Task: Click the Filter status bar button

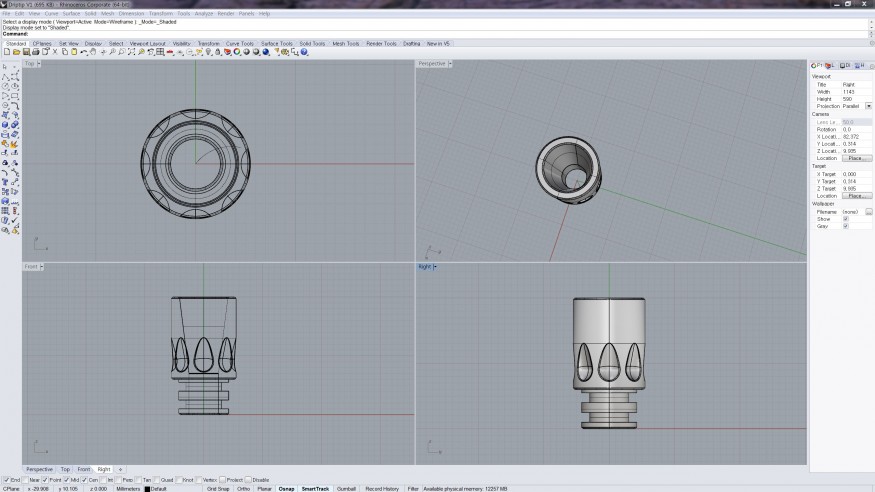Action: pos(413,489)
